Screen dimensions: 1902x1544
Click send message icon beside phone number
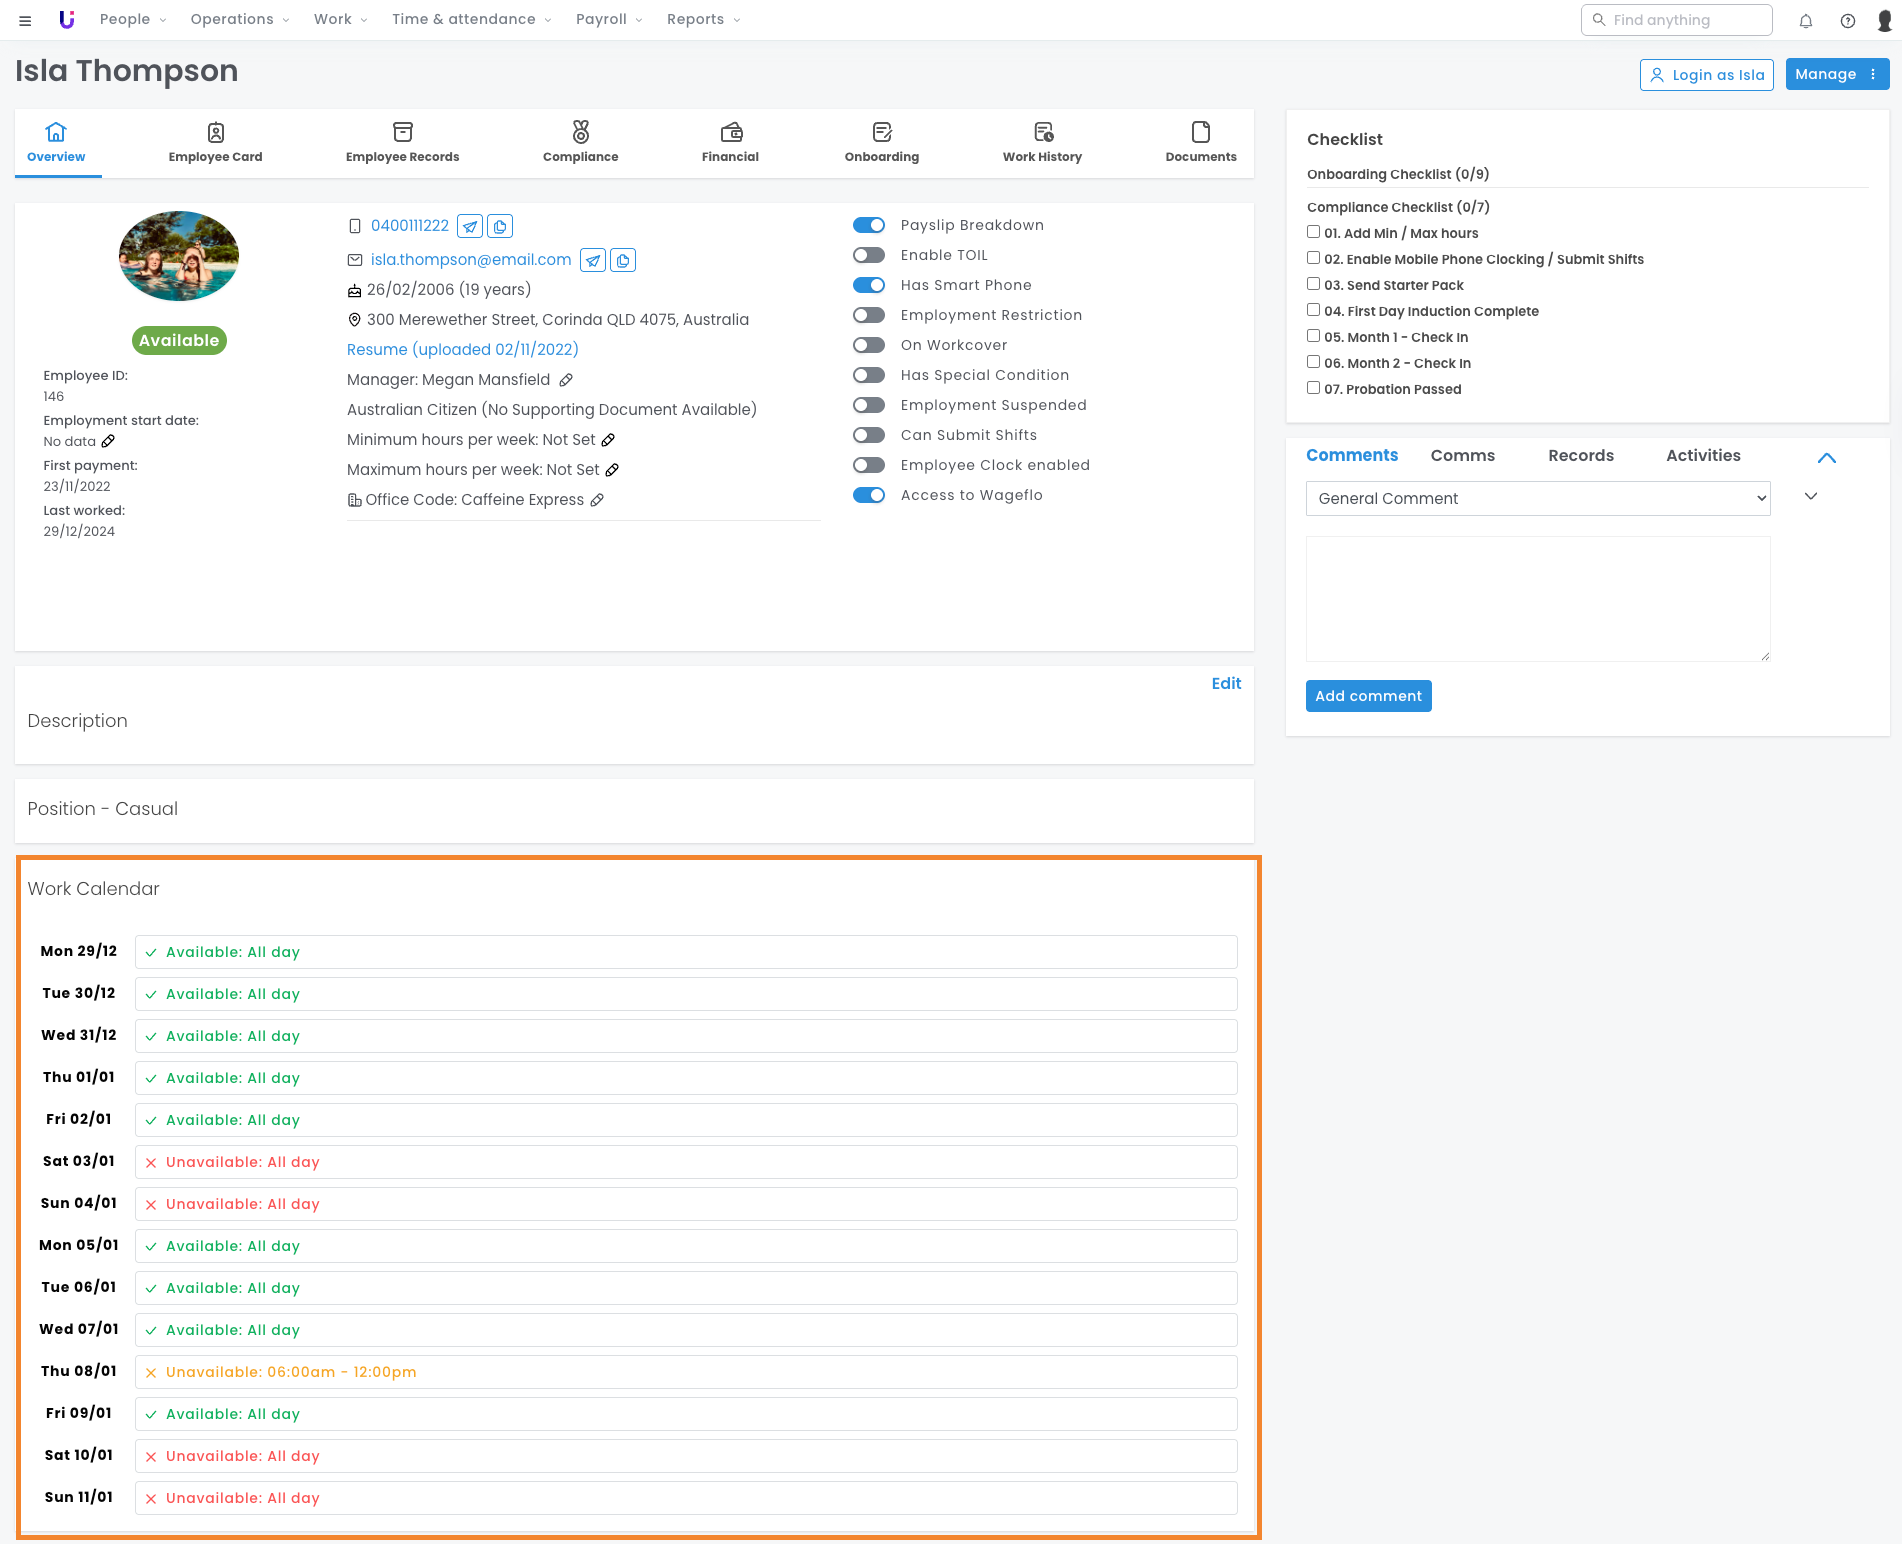pyautogui.click(x=470, y=227)
